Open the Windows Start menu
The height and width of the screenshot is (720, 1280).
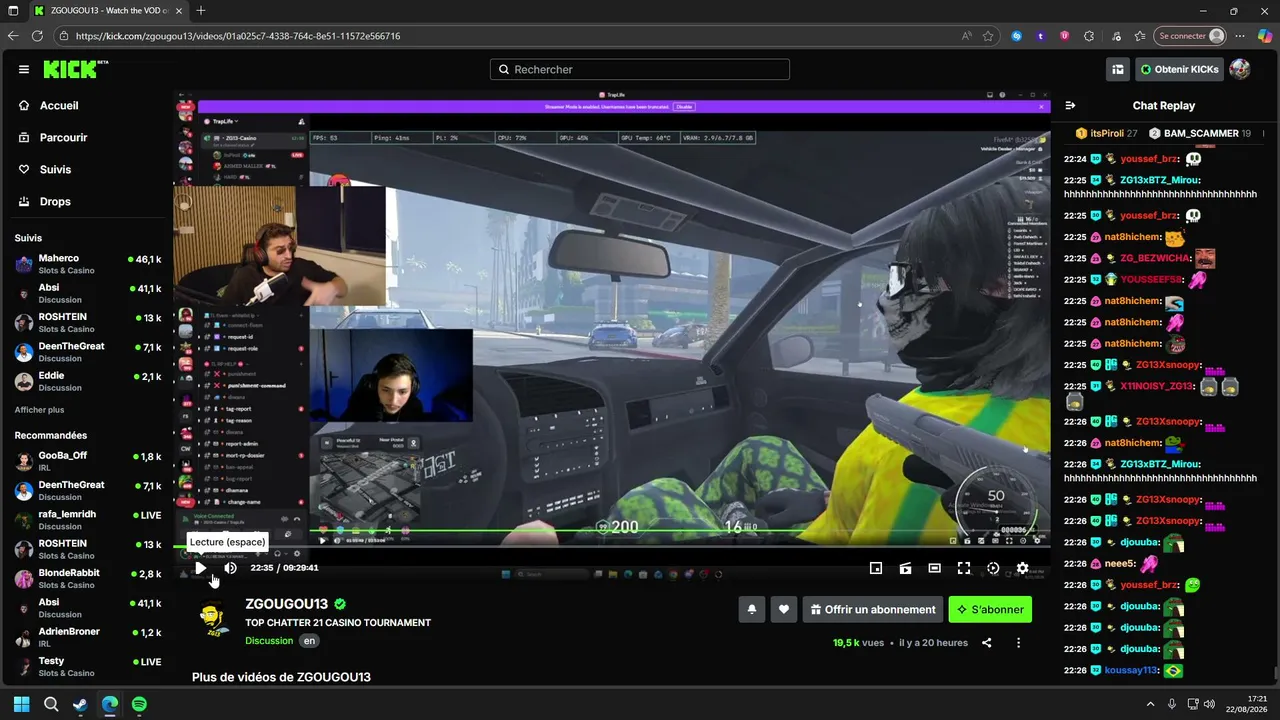(x=22, y=704)
